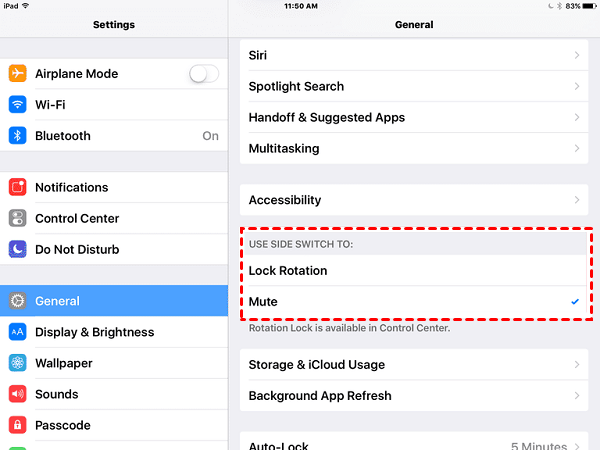Screen dimensions: 600x450
Task: Tap the Do Not Disturb moon icon
Action: 18,249
